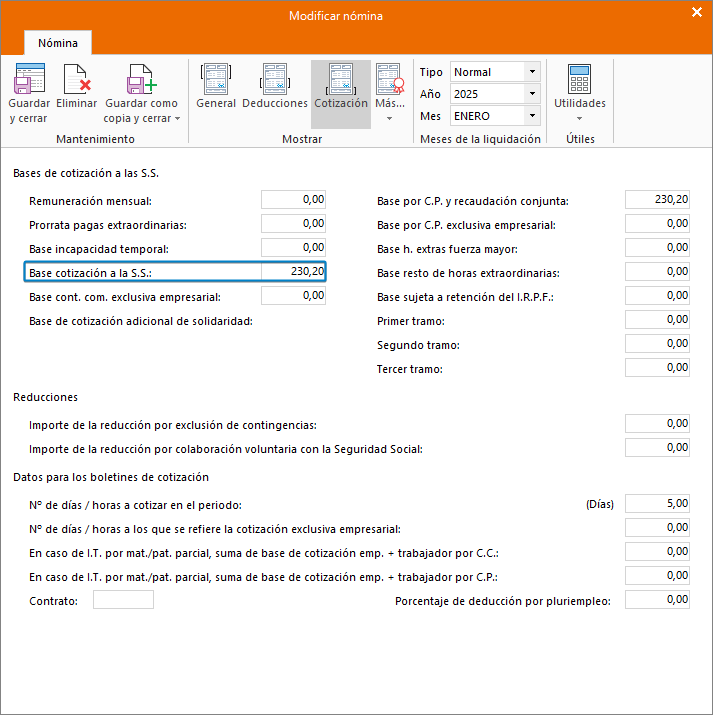This screenshot has height=715, width=713.
Task: Expand the Año dropdown showing 2025
Action: pos(532,94)
